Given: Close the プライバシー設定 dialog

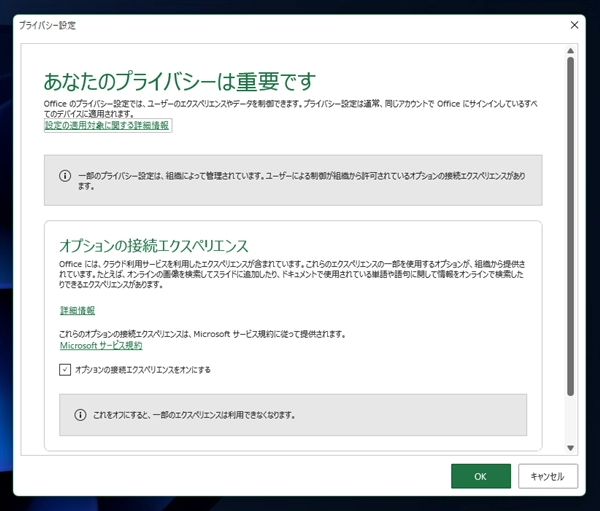Looking at the screenshot, I should click(574, 25).
